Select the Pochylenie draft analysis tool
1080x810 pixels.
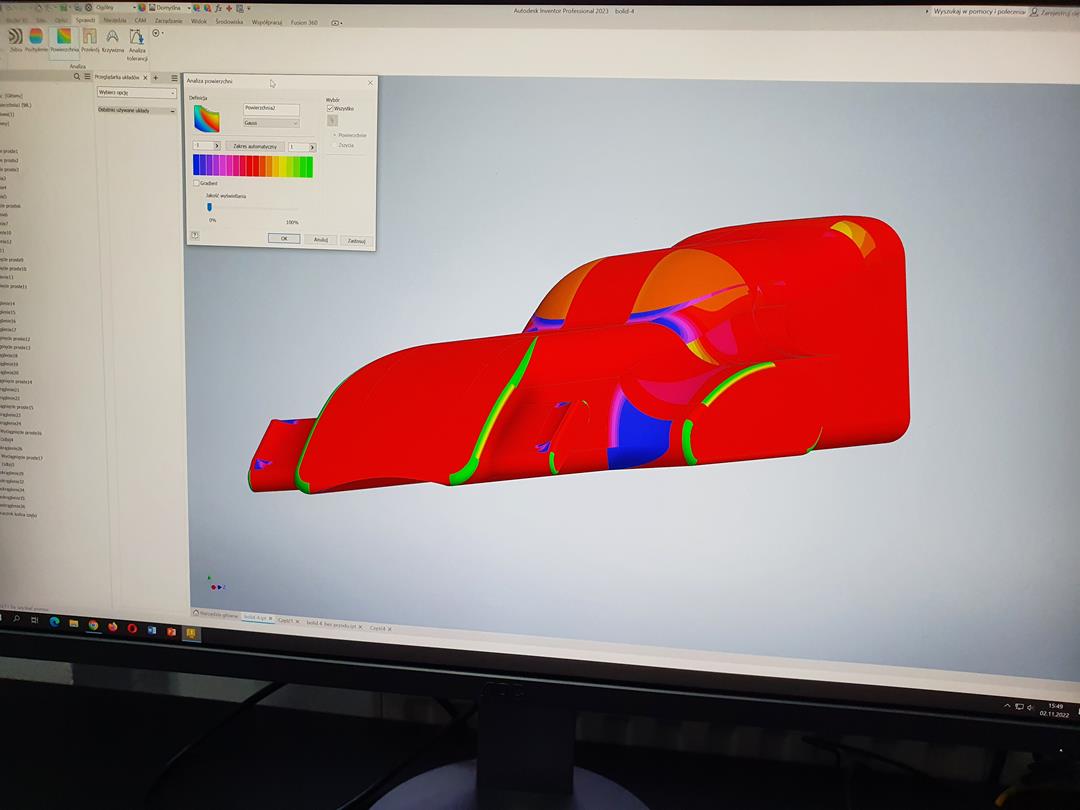coord(36,40)
